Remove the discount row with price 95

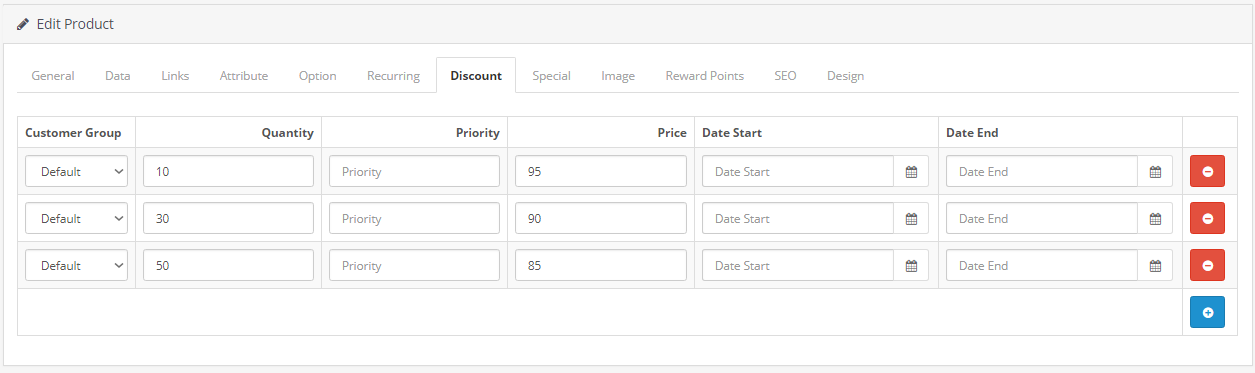1207,171
